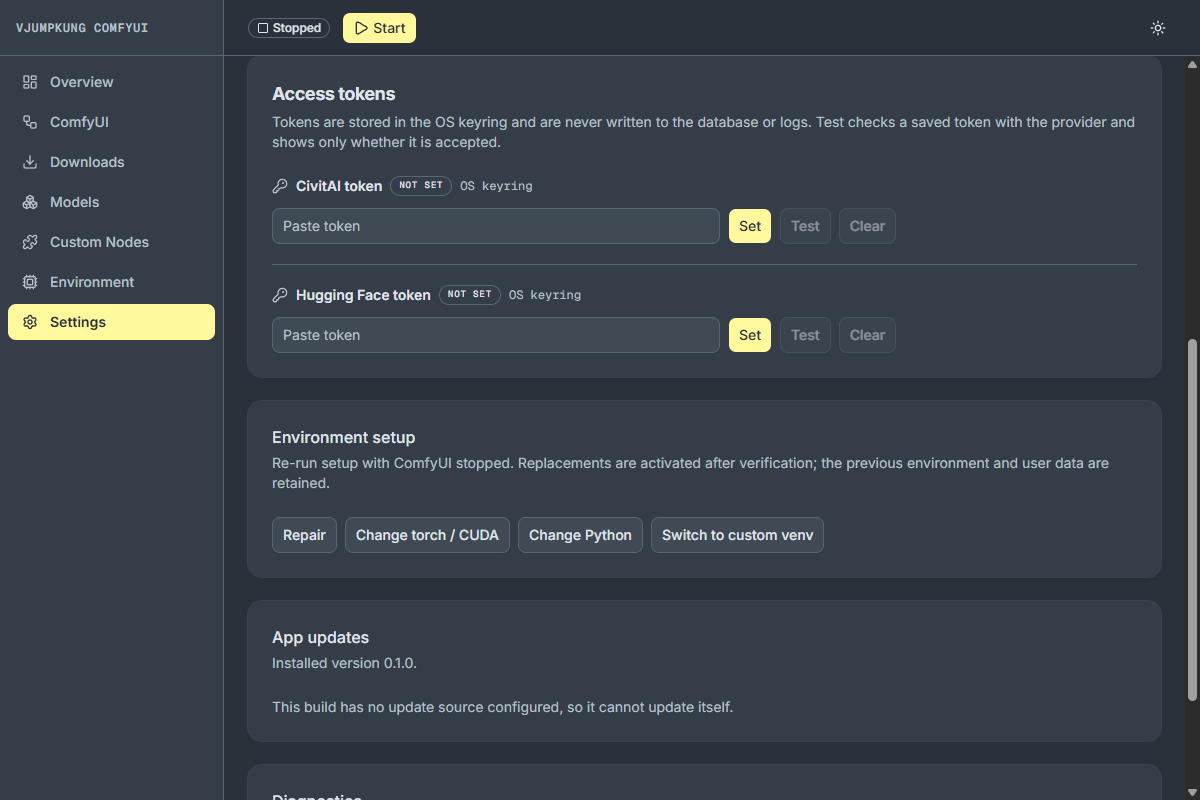Open the Overview page
1200x800 pixels.
tap(111, 82)
